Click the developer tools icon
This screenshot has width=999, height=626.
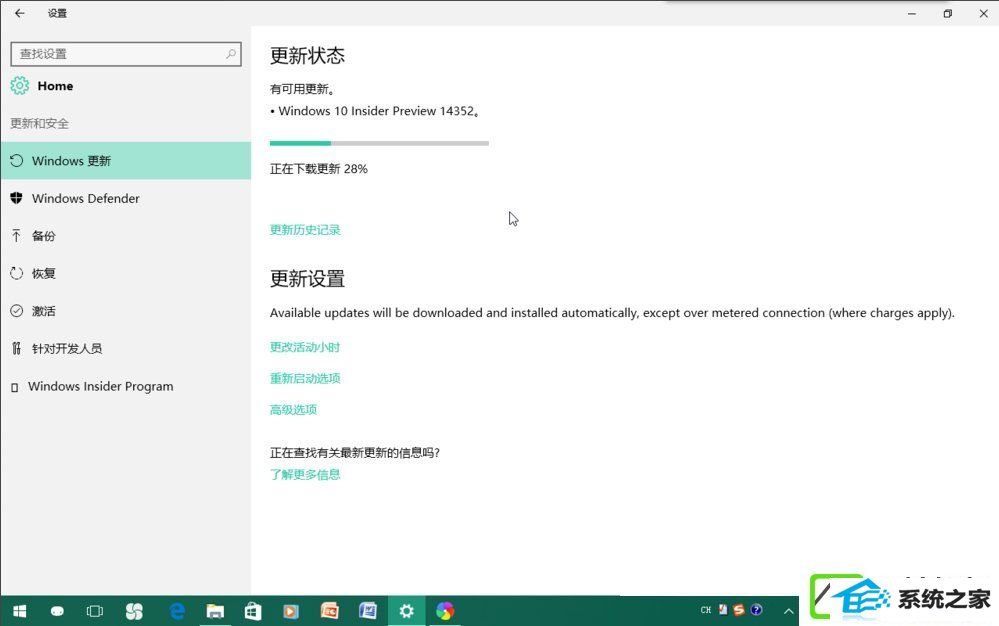point(17,348)
